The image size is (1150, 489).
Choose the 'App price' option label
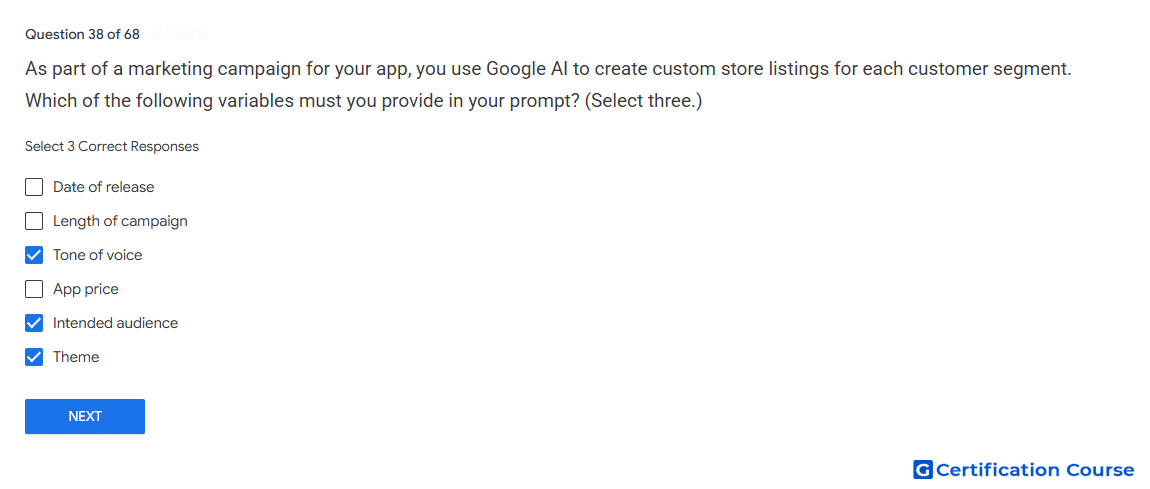86,290
